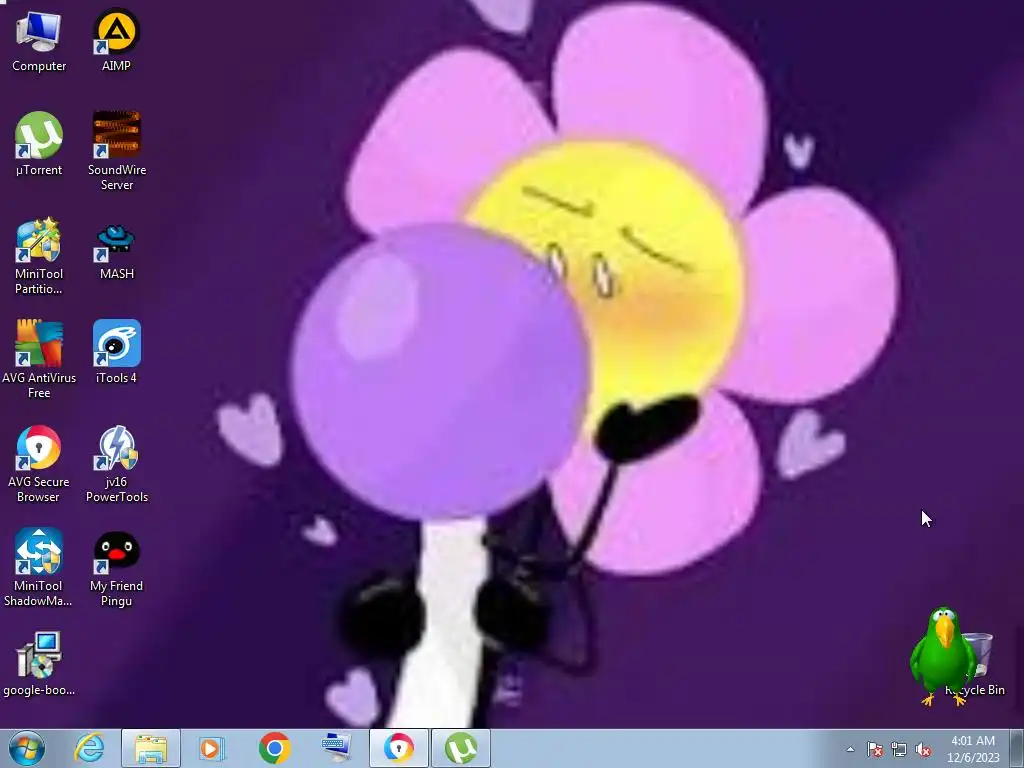Select AVG Secure Browser desktop shortcut
The image size is (1024, 768).
click(39, 464)
